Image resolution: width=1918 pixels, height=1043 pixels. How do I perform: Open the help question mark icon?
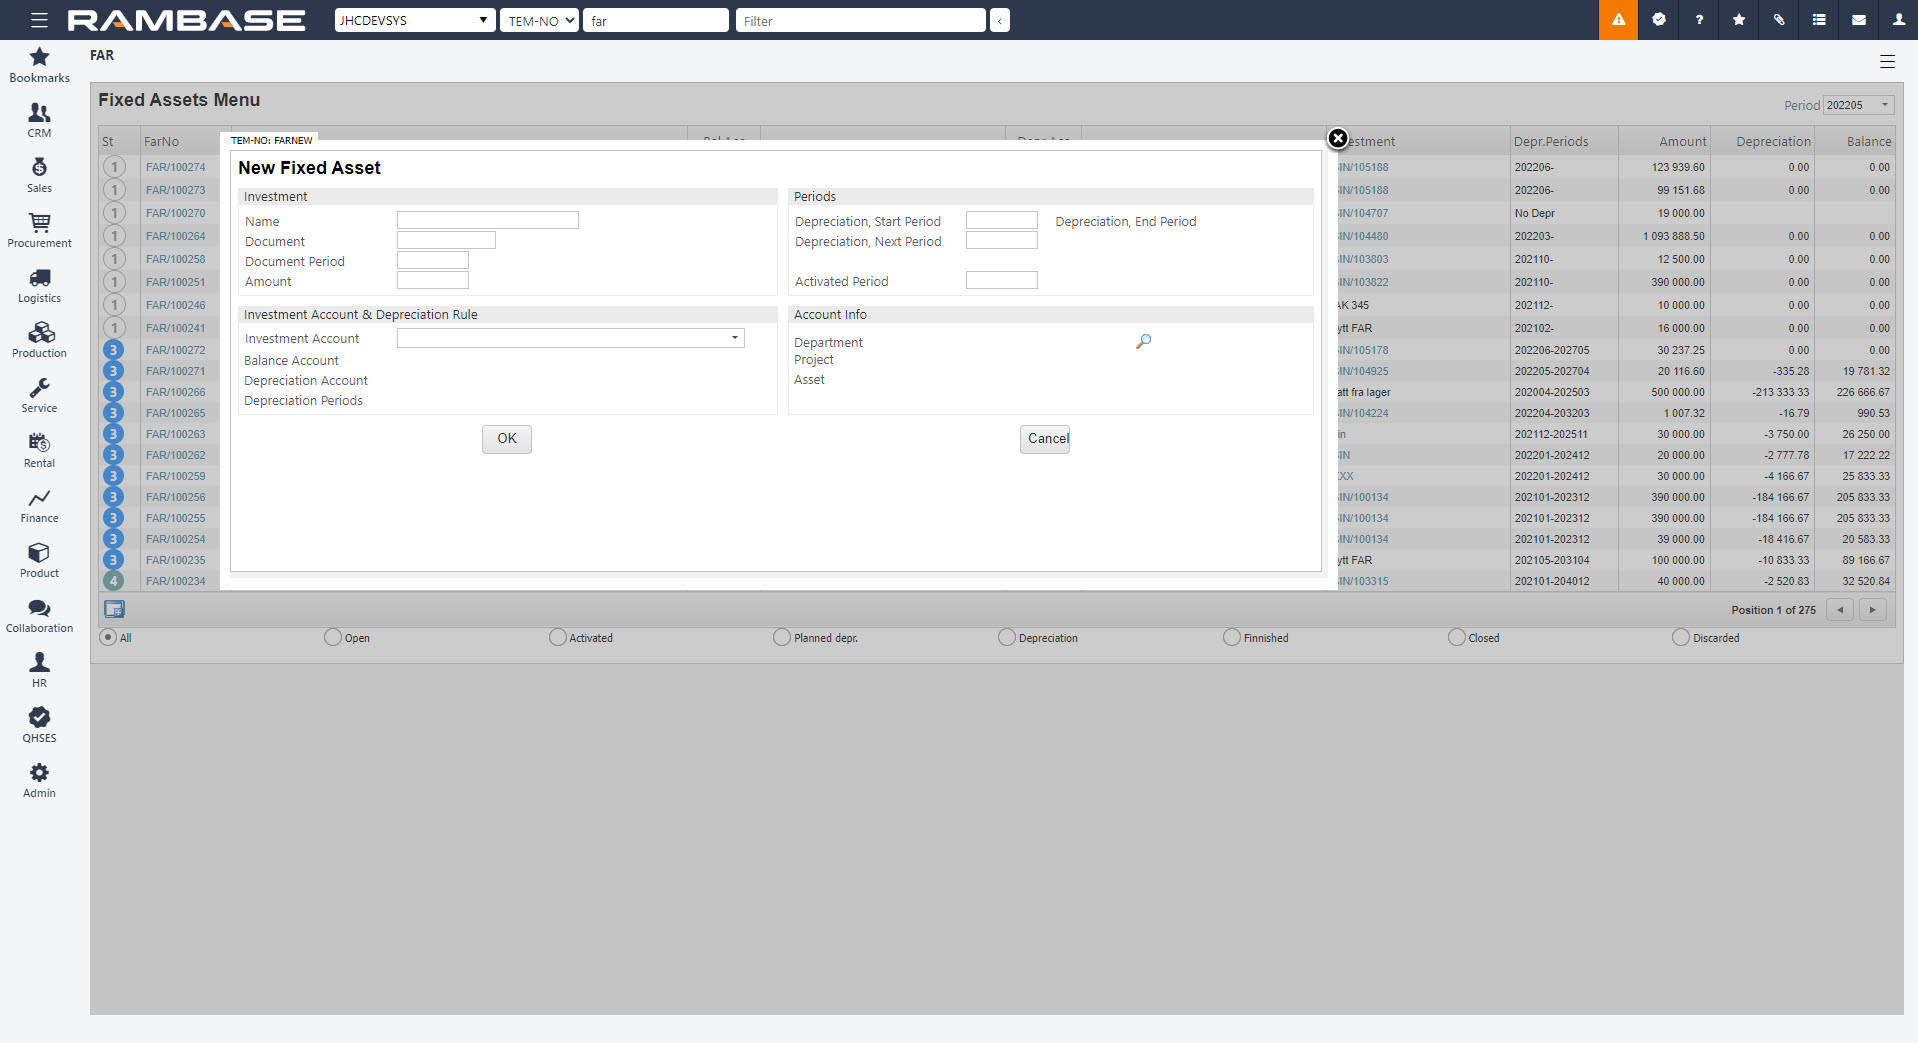point(1698,20)
